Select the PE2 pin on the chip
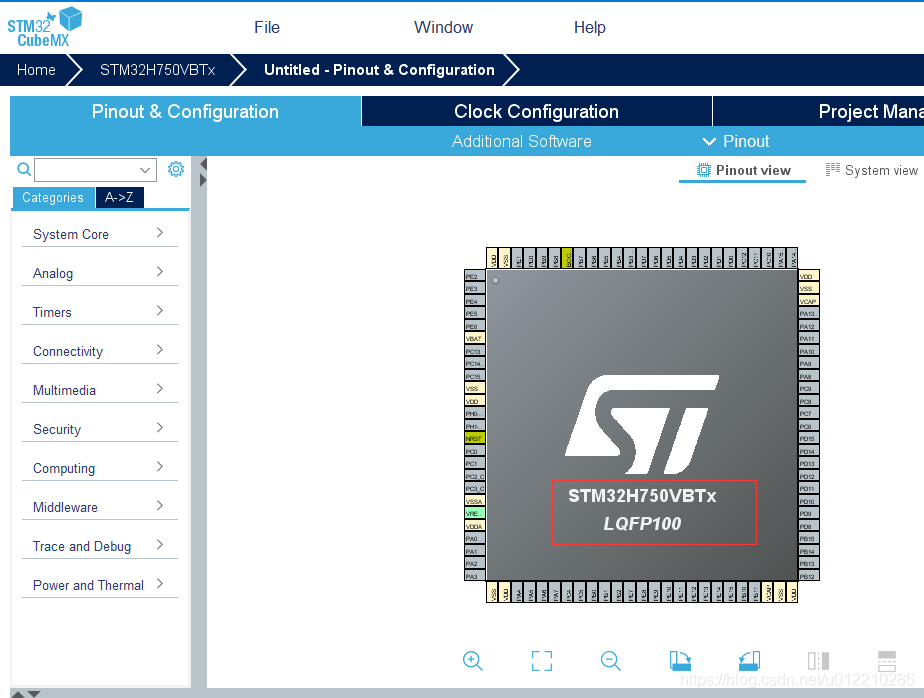 [x=474, y=276]
